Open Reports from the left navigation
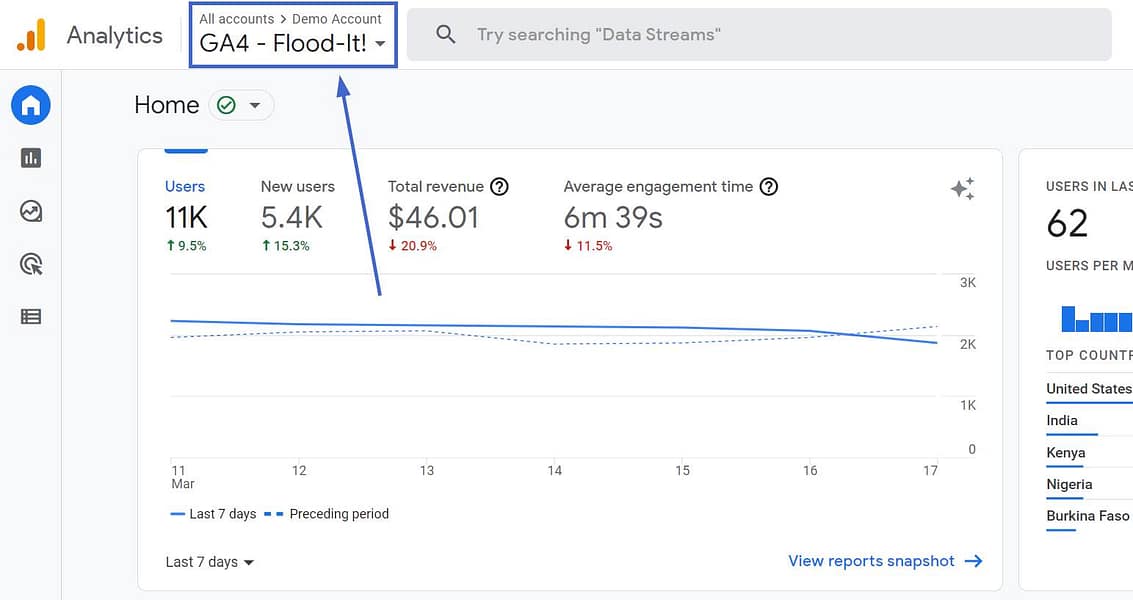This screenshot has height=600, width=1133. click(30, 158)
